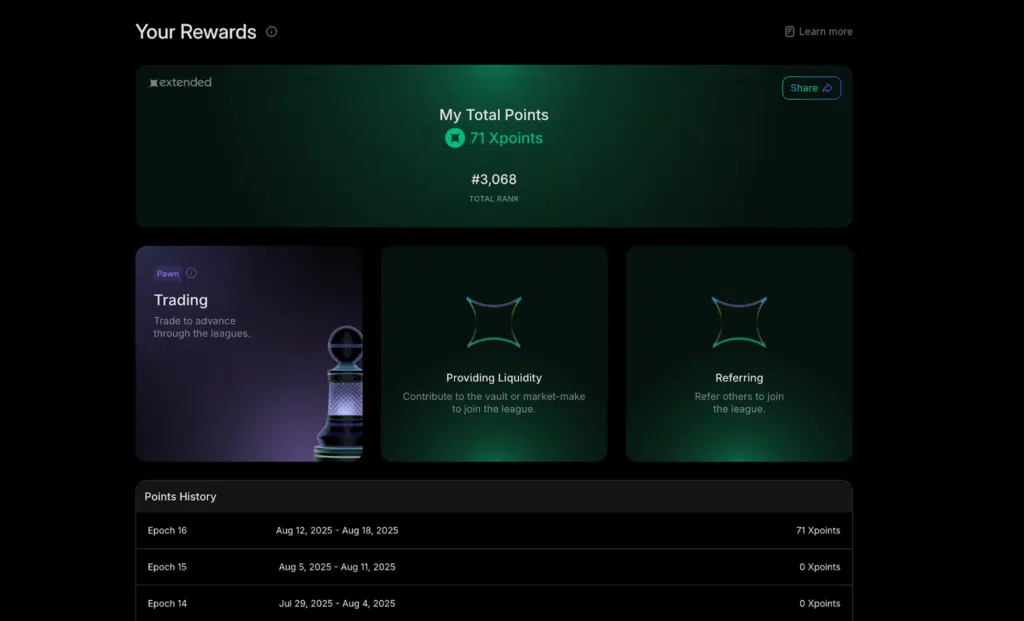Select the Epoch 14 history row
This screenshot has width=1024, height=621.
(494, 604)
